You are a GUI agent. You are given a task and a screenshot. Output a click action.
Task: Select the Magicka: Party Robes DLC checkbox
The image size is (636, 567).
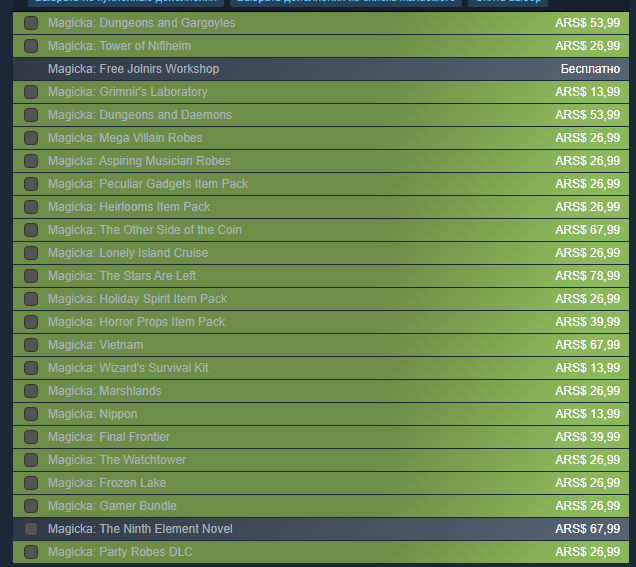pos(31,552)
